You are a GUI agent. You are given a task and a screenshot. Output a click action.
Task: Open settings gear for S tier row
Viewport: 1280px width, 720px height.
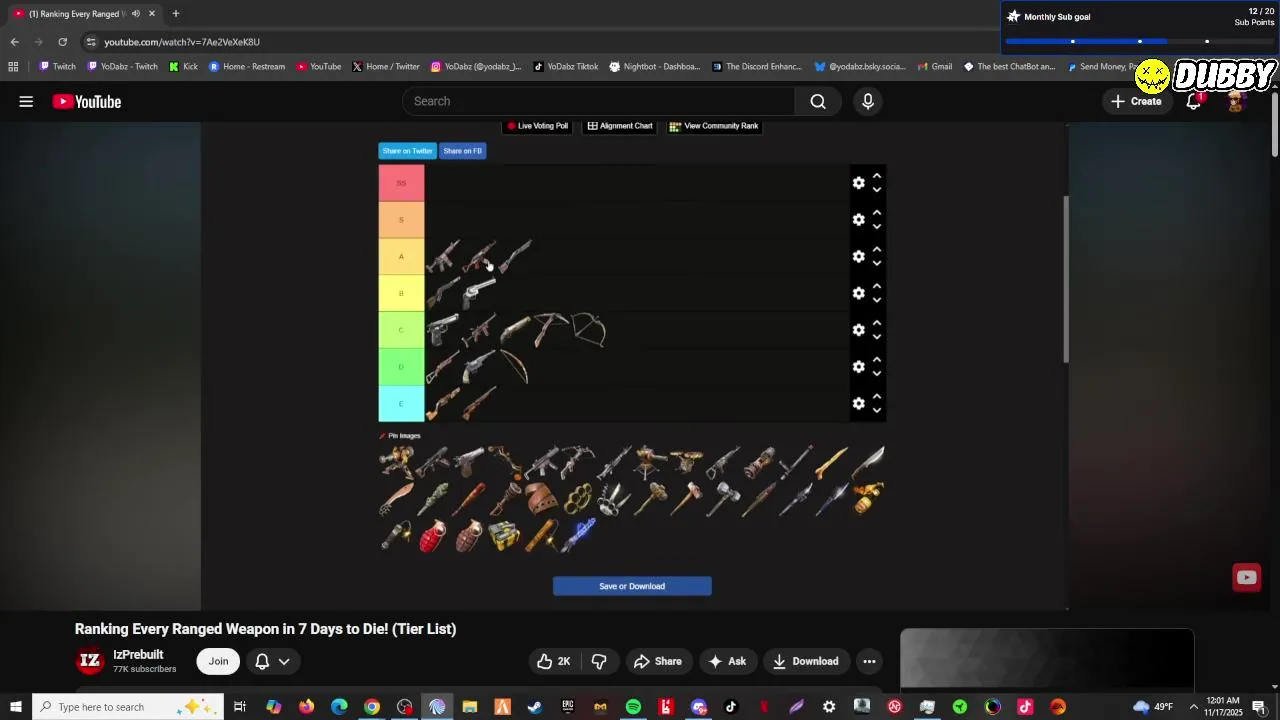[858, 220]
